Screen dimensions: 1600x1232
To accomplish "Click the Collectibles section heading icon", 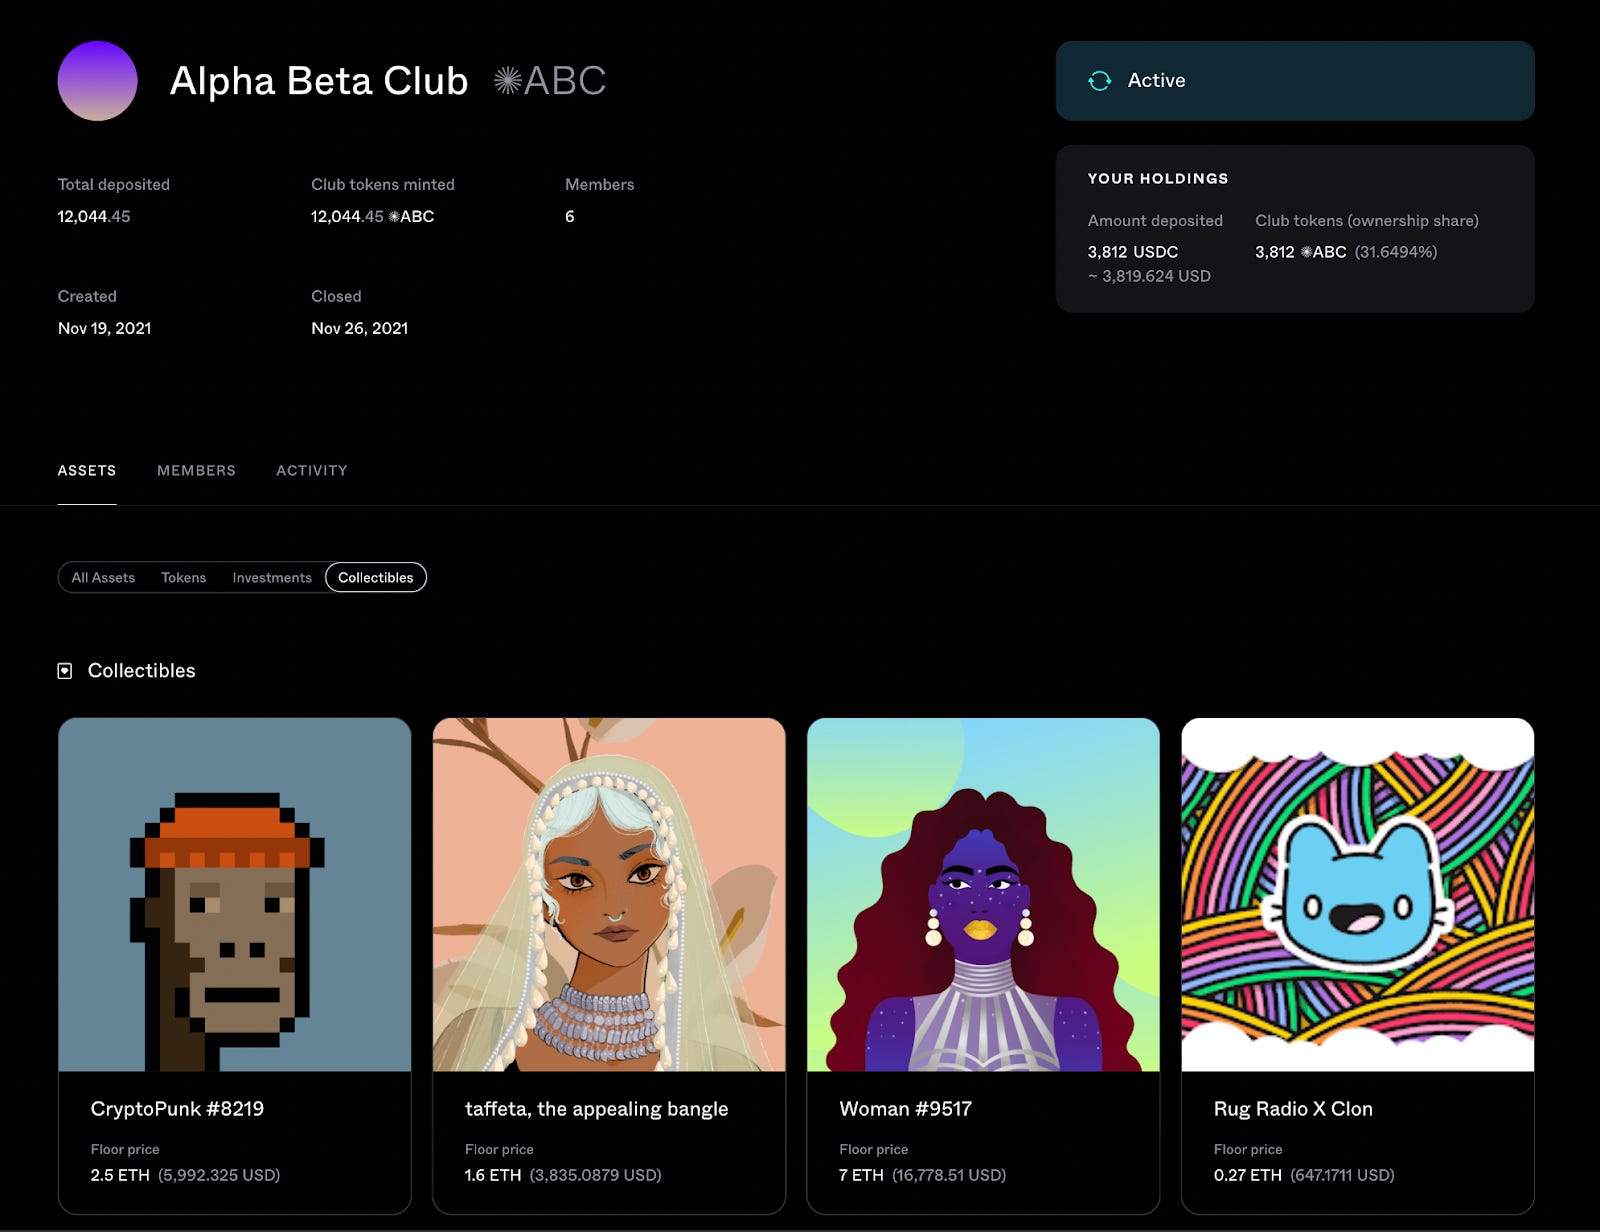I will pos(65,671).
